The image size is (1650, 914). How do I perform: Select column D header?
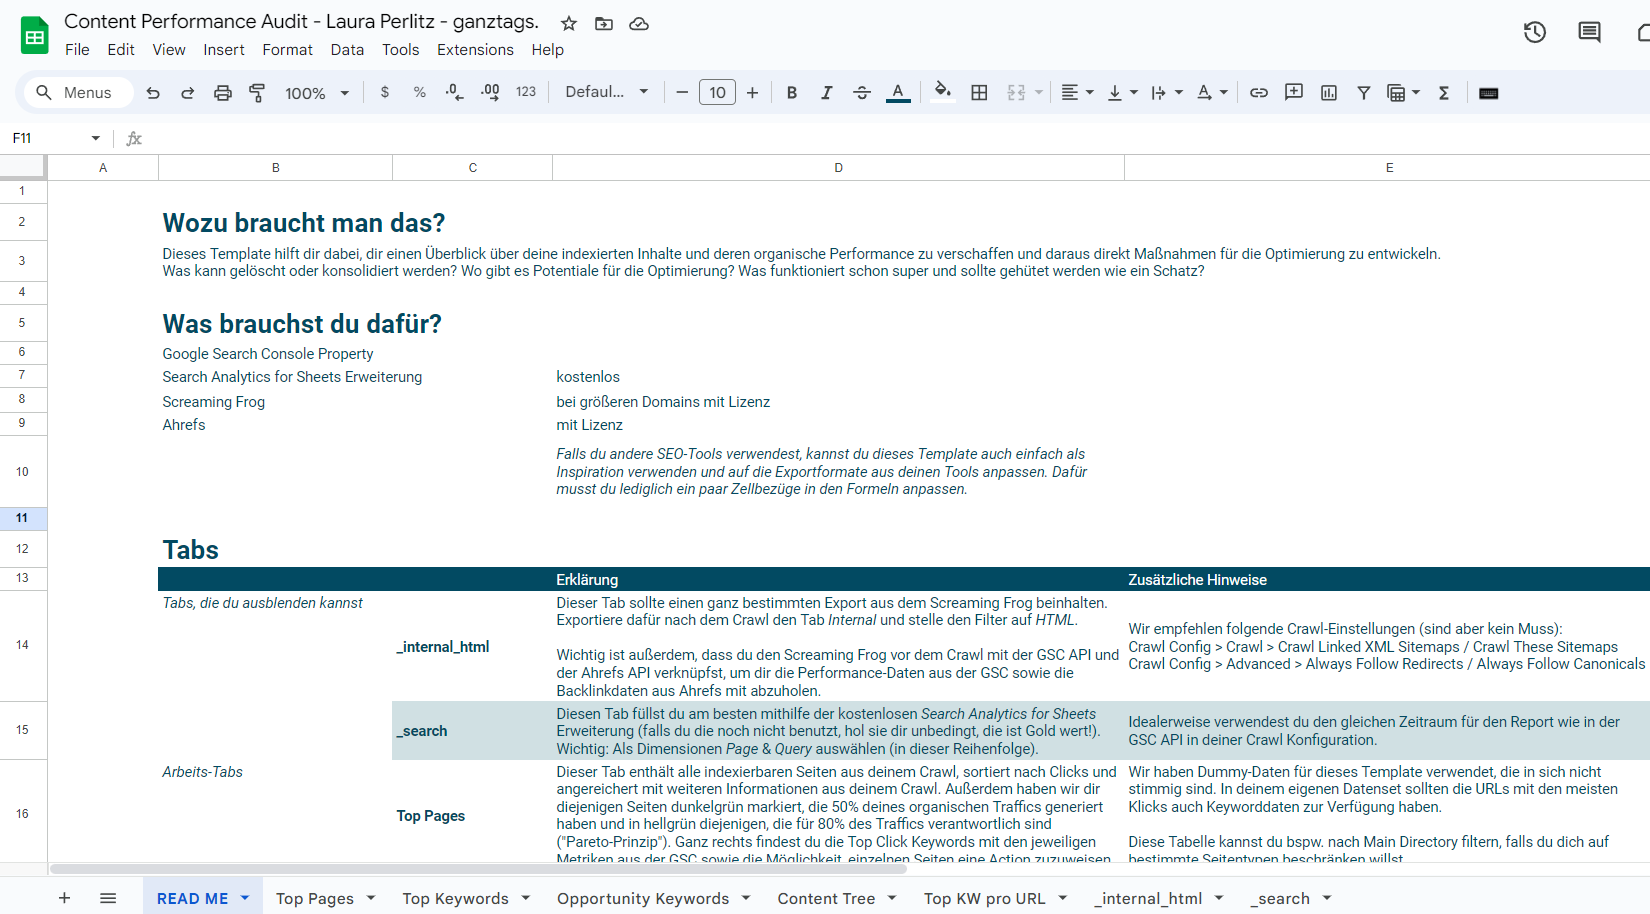tap(838, 168)
